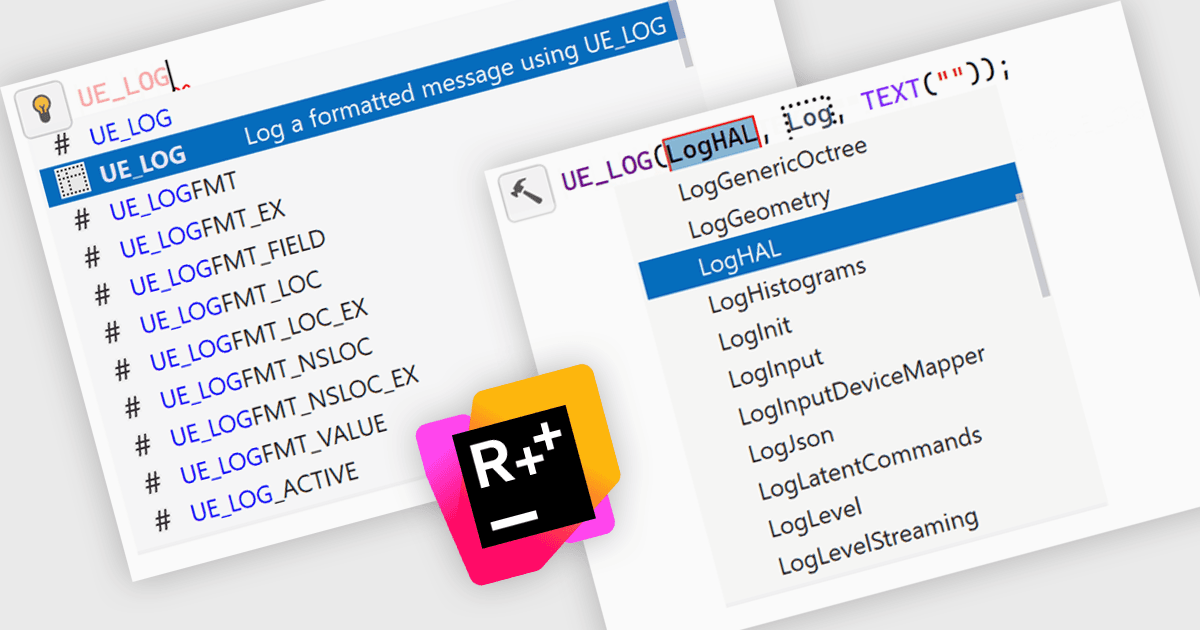Choose LogGeometry from category list
1200x630 pixels.
click(759, 212)
